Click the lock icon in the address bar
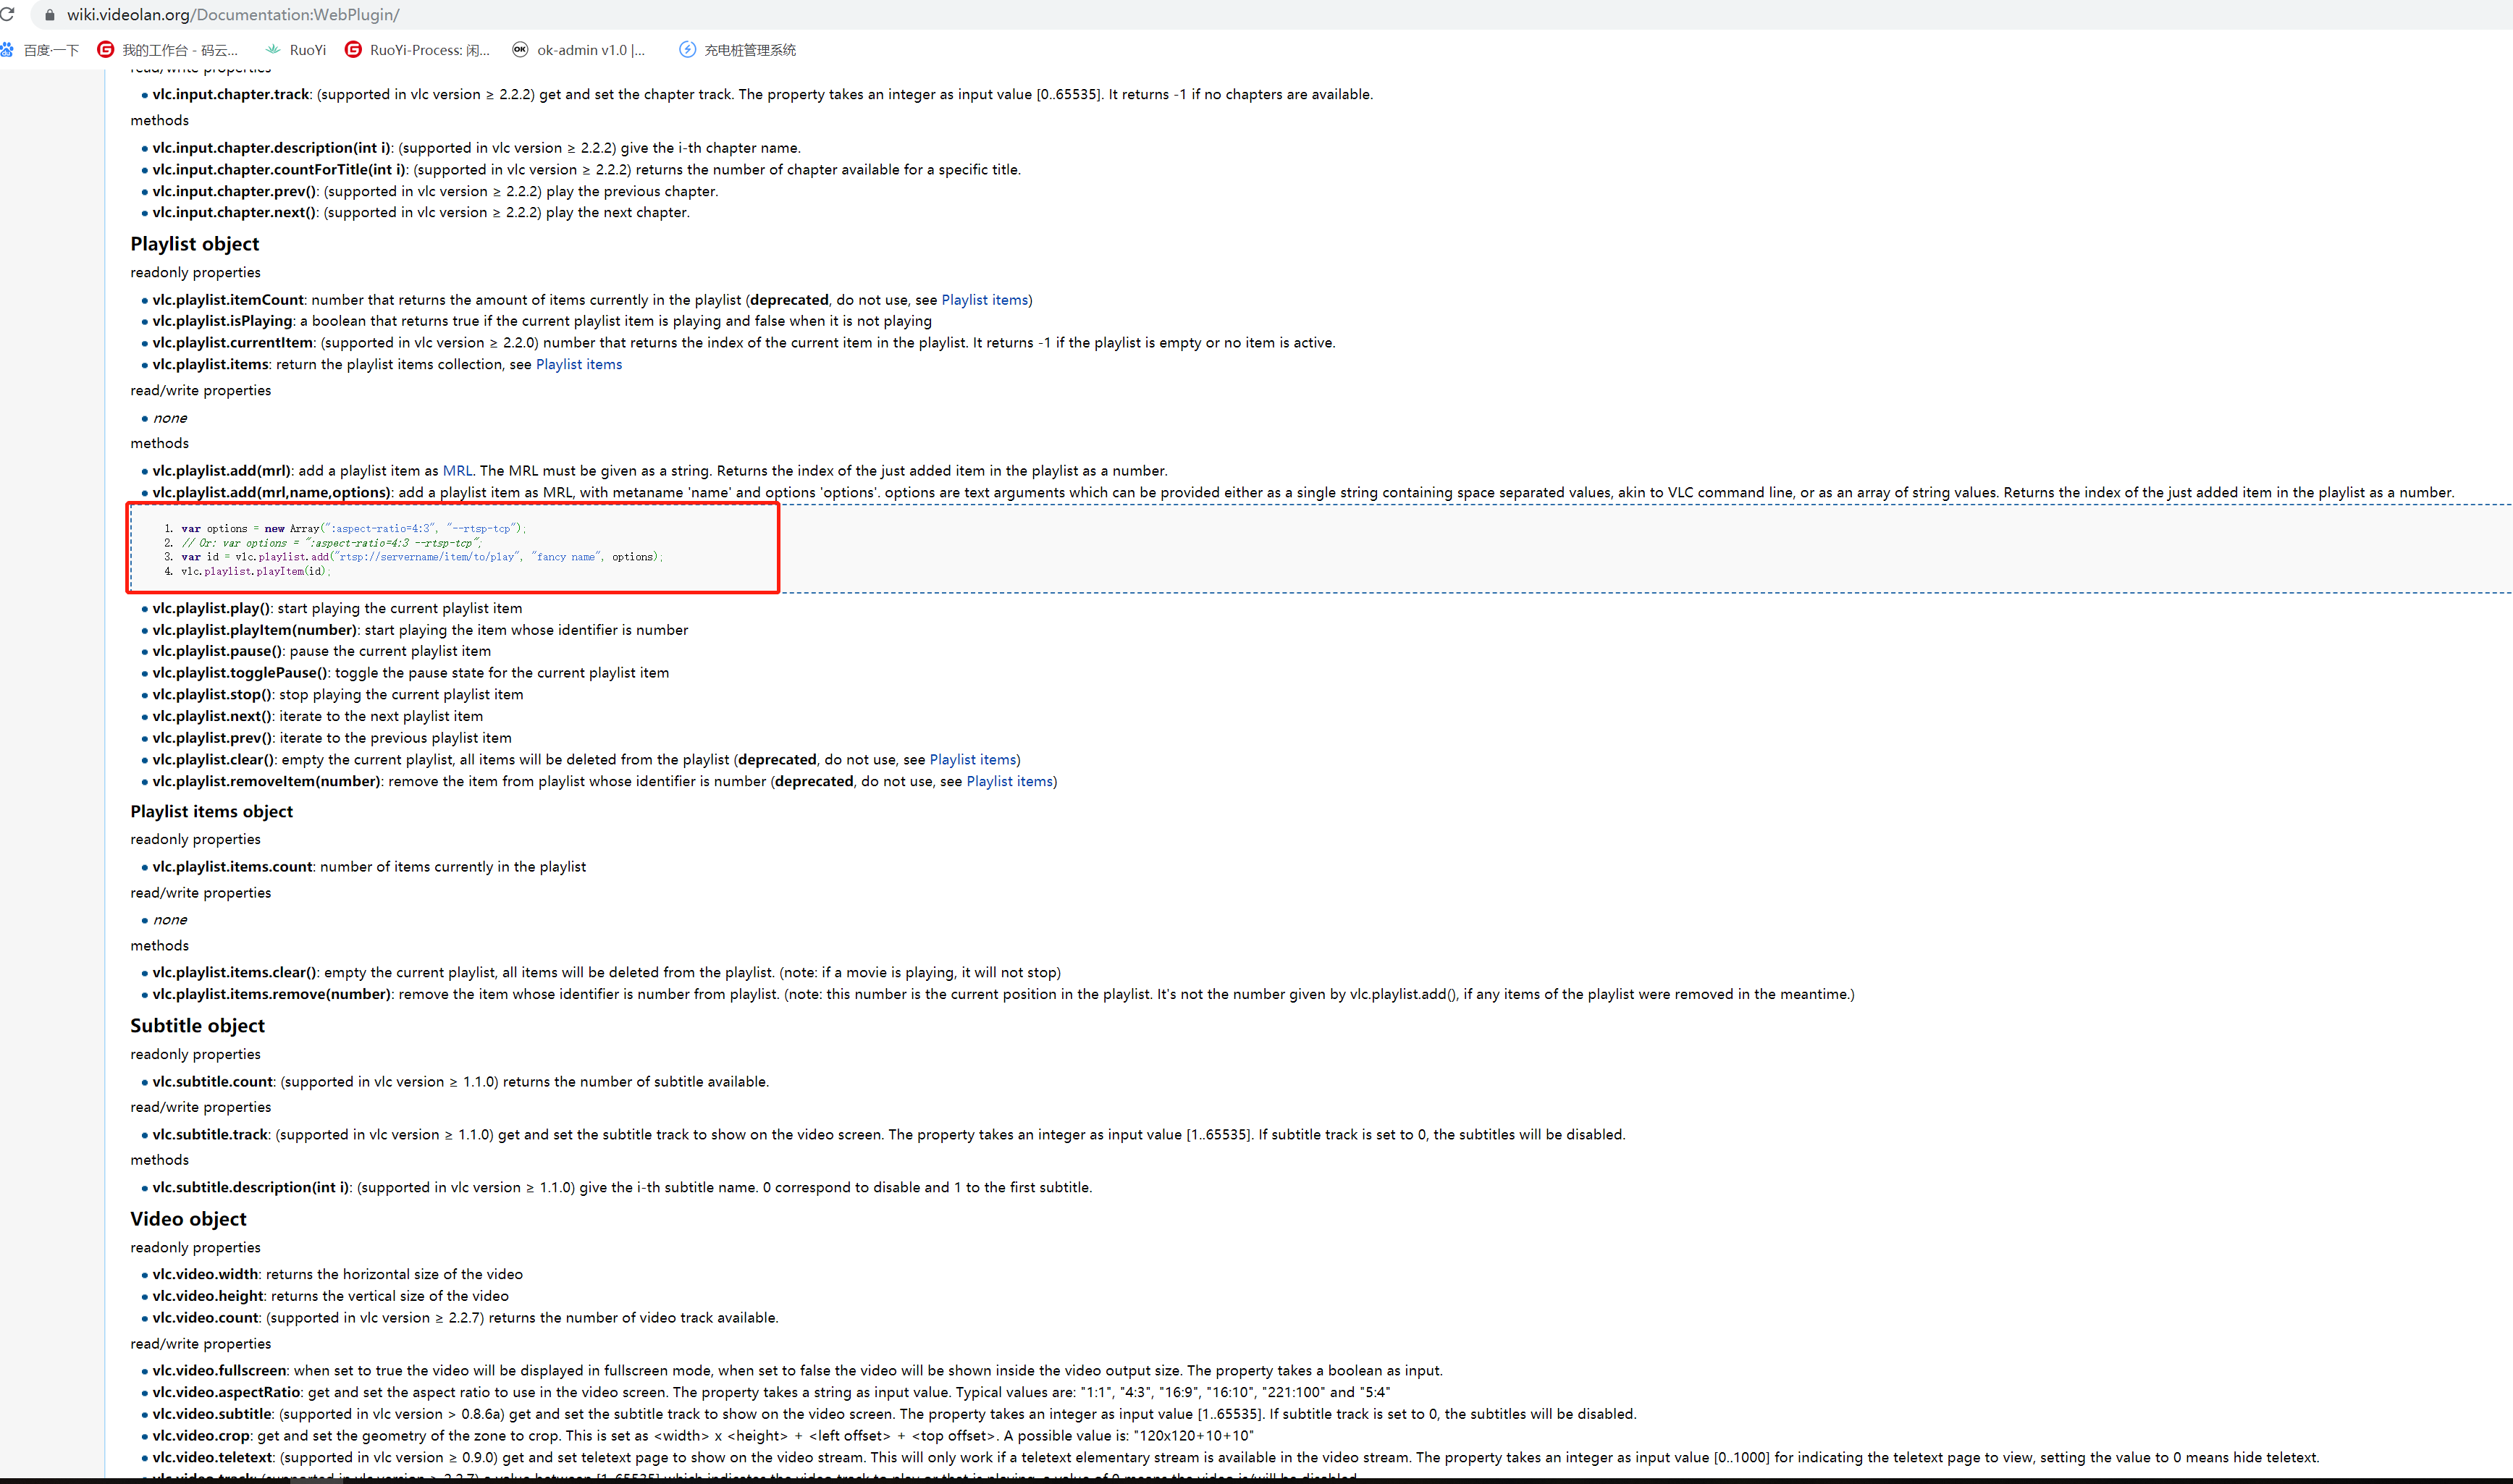The image size is (2513, 1484). coord(49,15)
